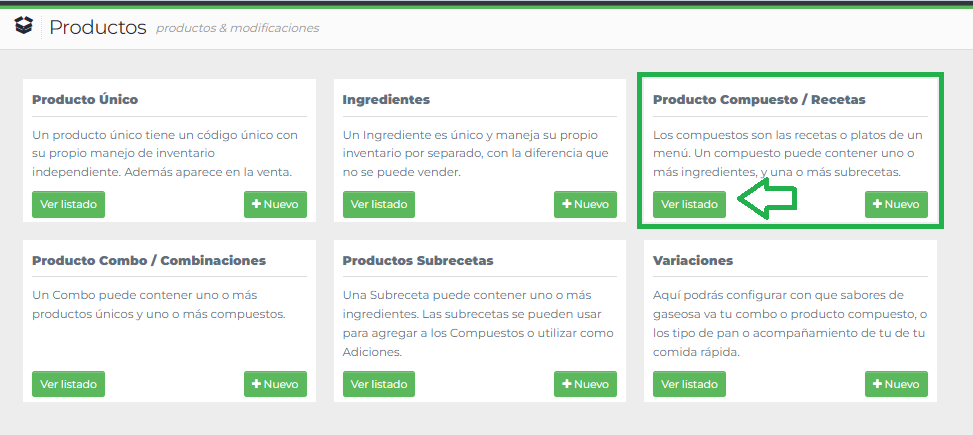The image size is (973, 435).
Task: Add Nuevo in Variaciones card
Action: pos(896,384)
